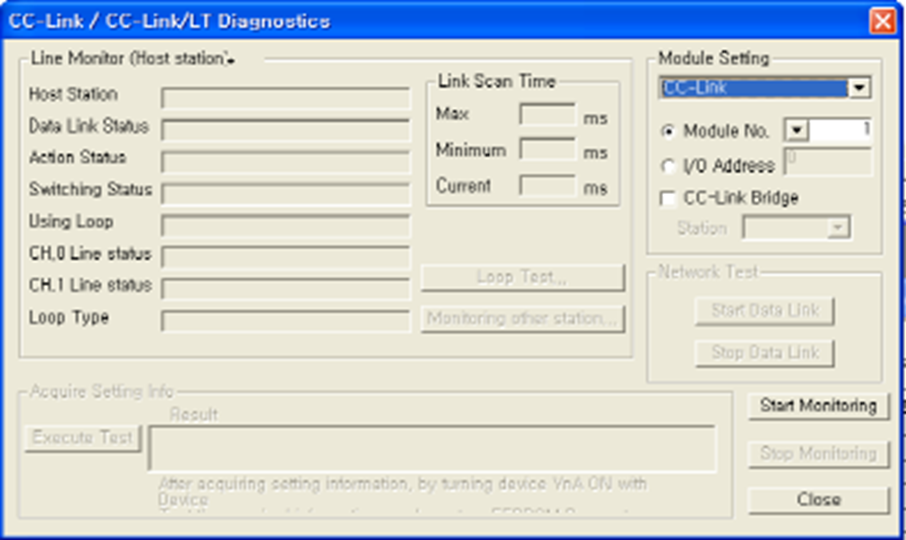The height and width of the screenshot is (540, 906).
Task: Click the Current link scan time field
Action: [x=548, y=186]
